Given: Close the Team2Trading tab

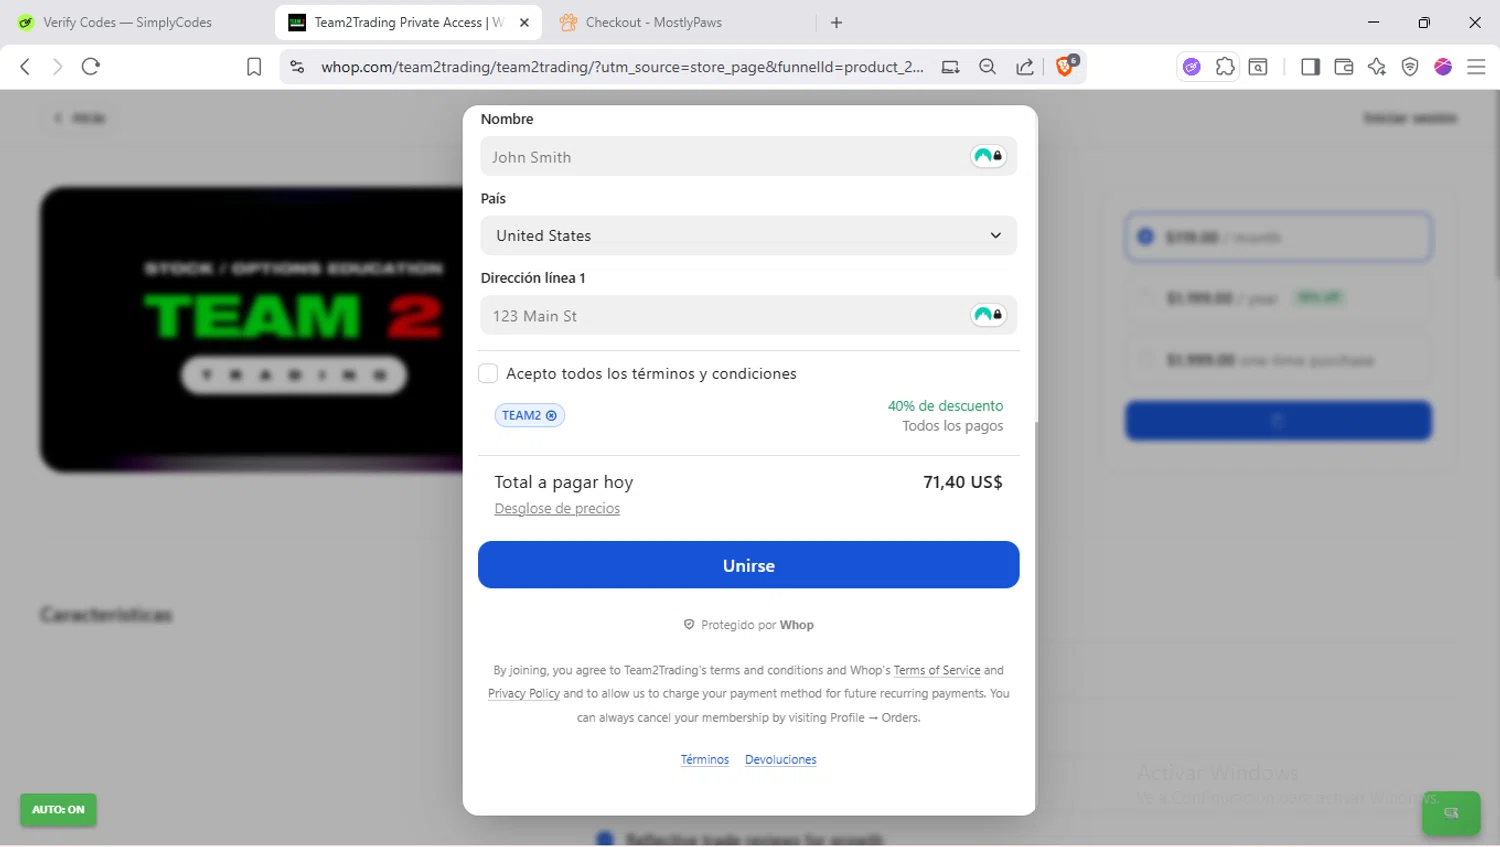Looking at the screenshot, I should [x=524, y=22].
